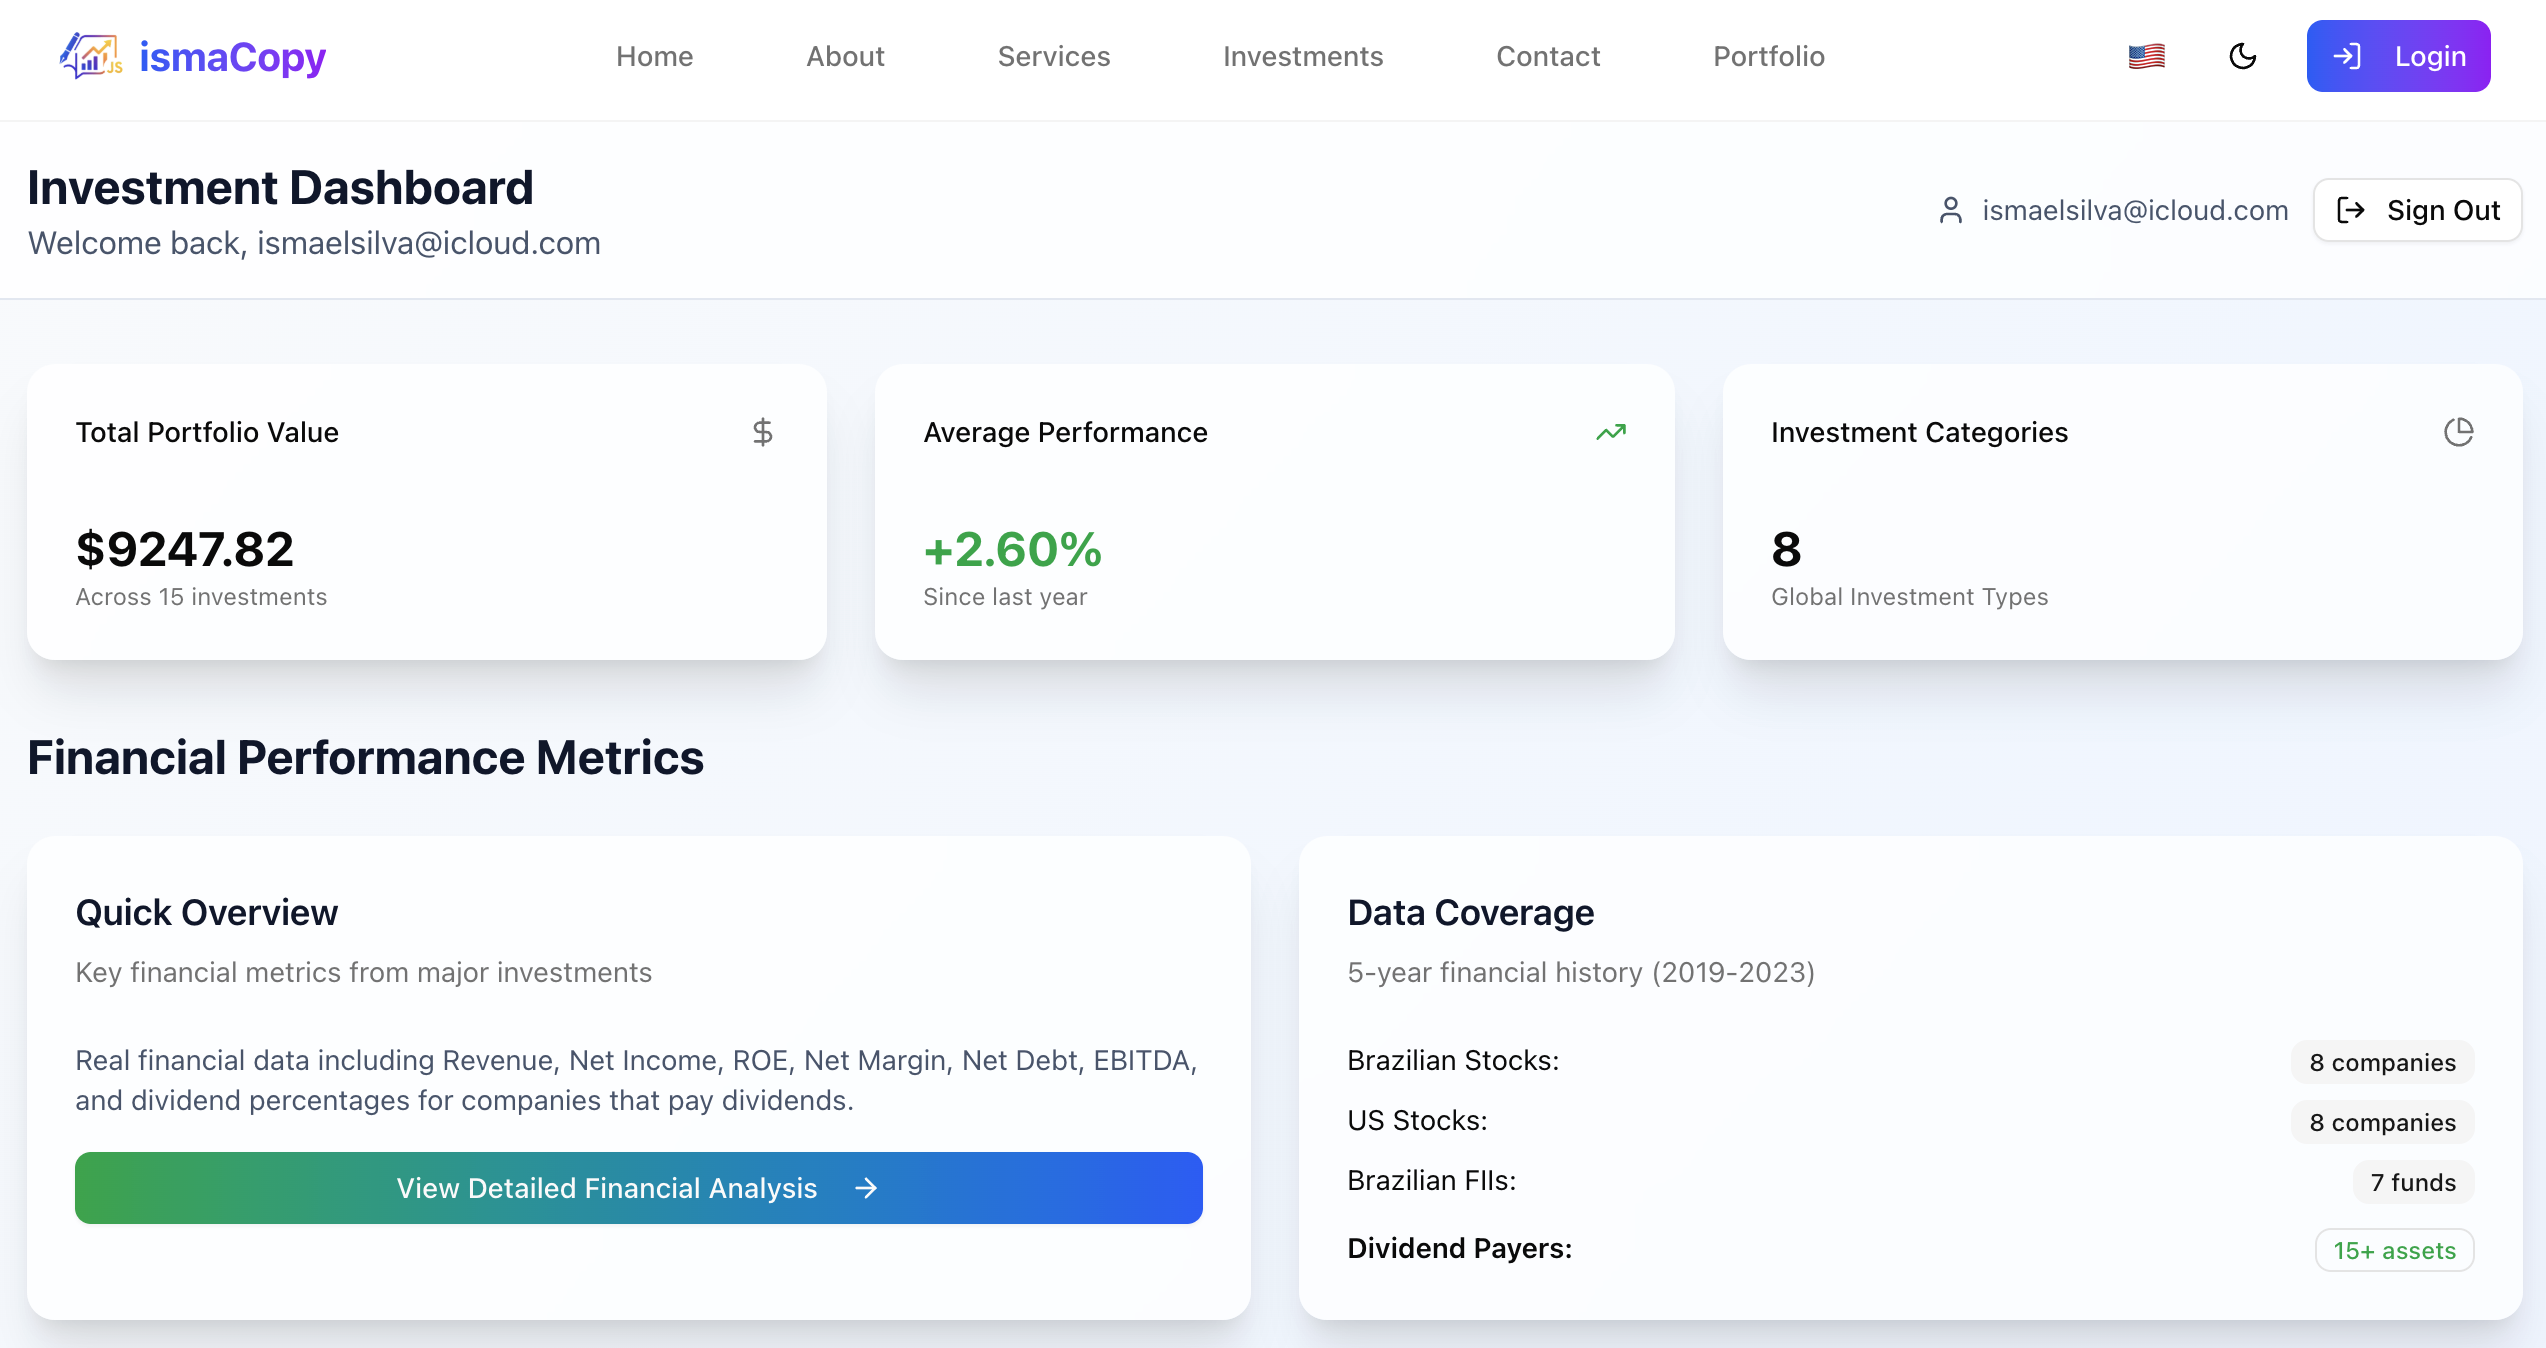Open the Contact page from navigation
The width and height of the screenshot is (2546, 1348).
[x=1547, y=57]
